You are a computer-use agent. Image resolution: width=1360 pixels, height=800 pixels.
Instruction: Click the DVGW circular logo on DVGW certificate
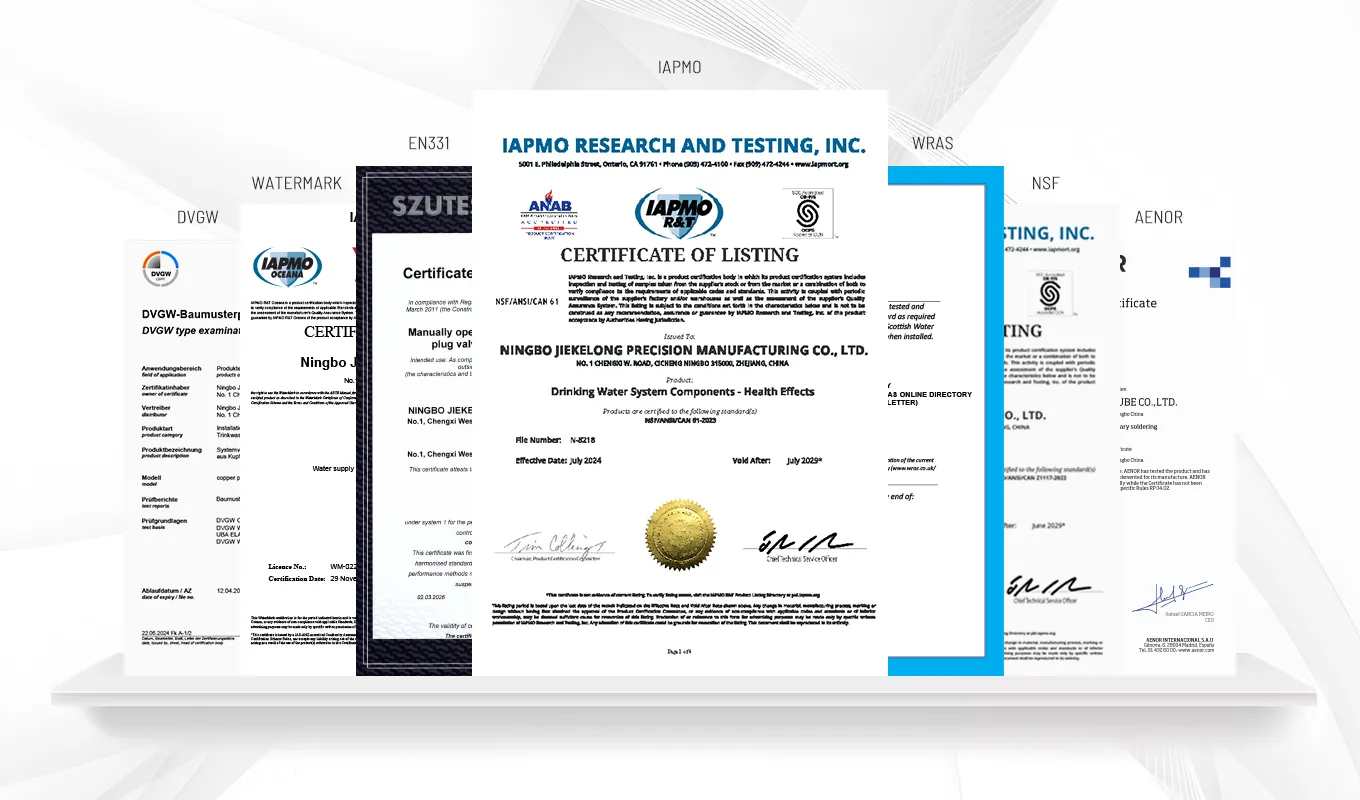point(160,267)
